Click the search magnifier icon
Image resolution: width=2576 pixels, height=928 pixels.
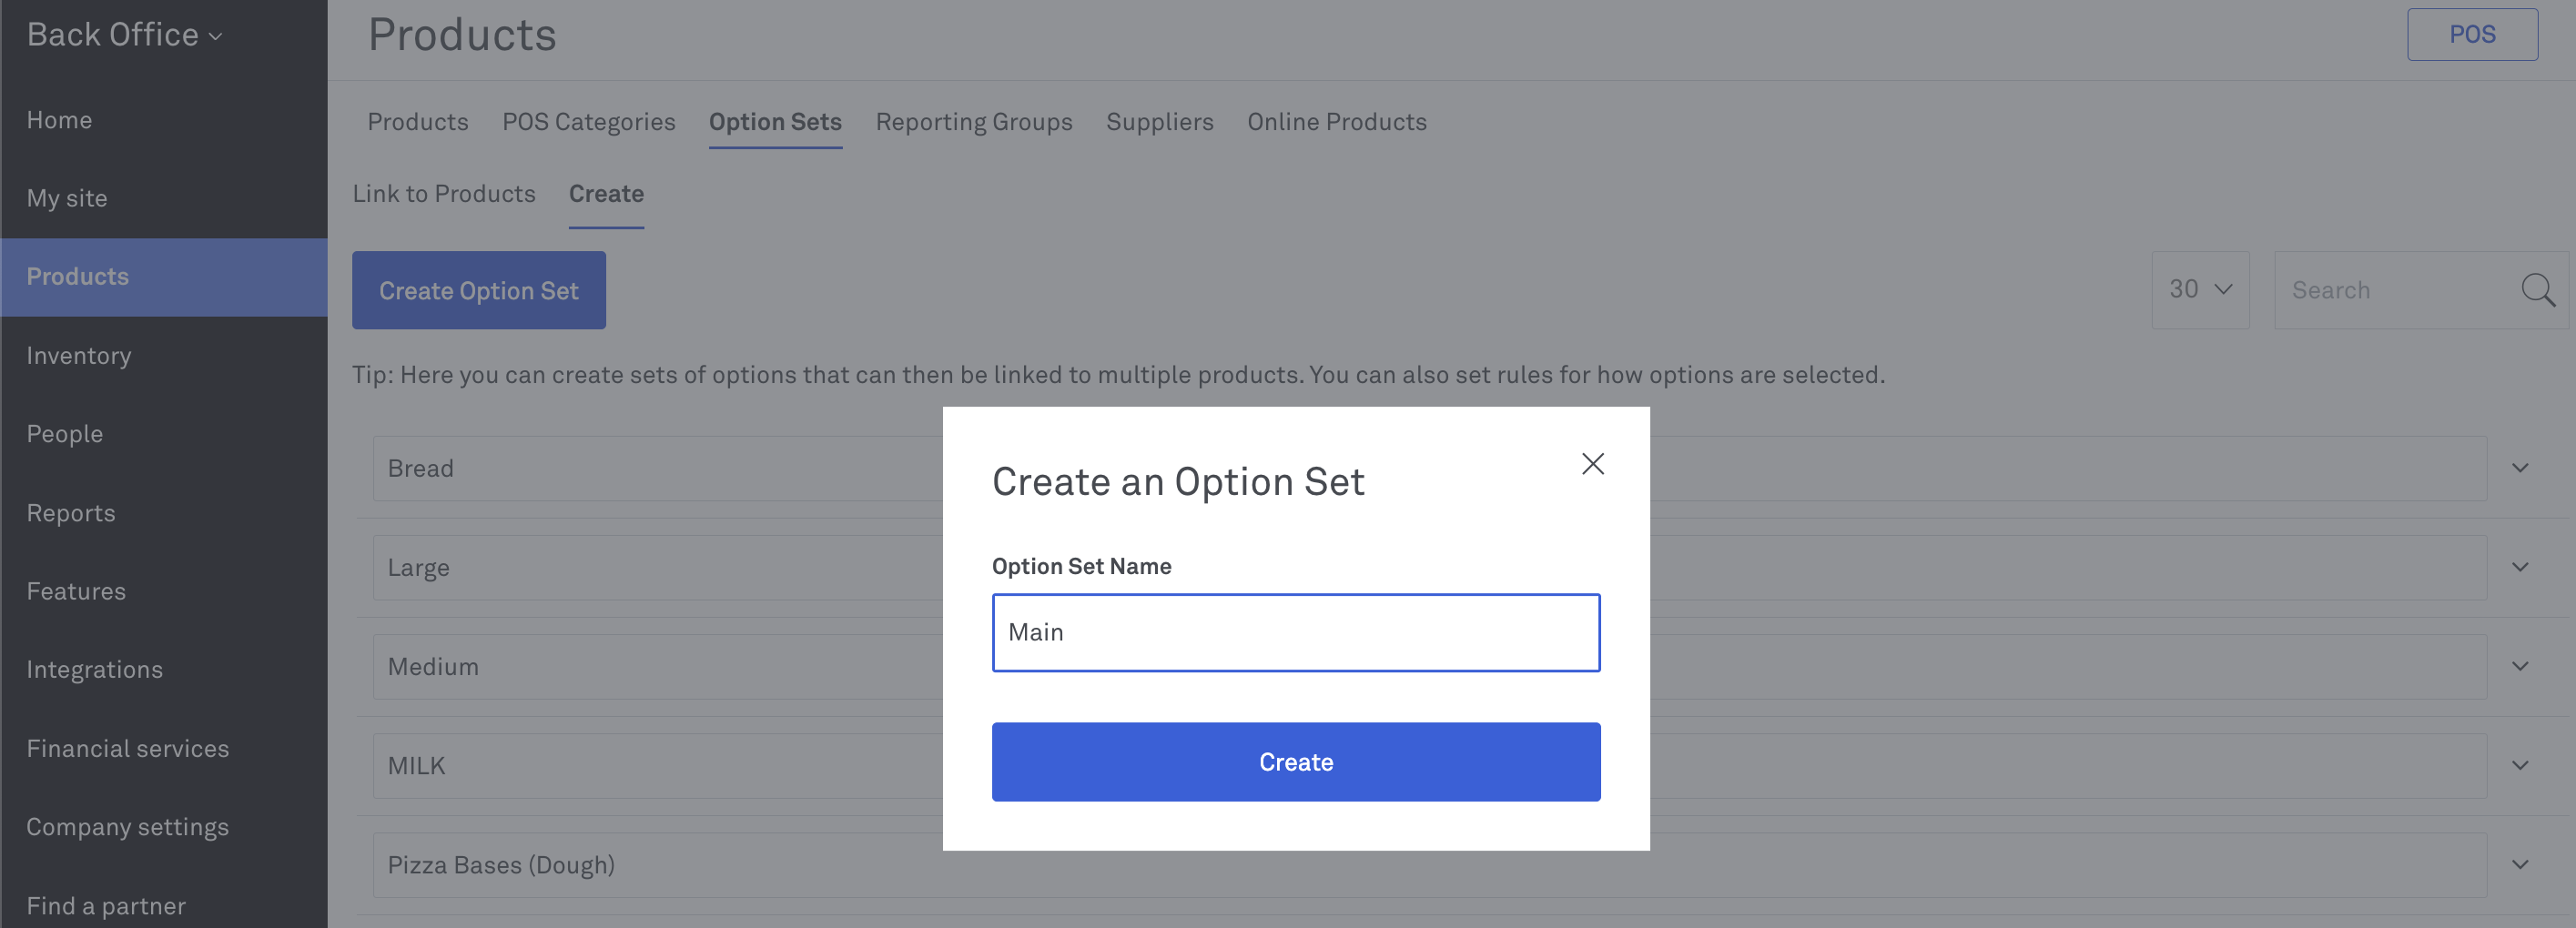pyautogui.click(x=2538, y=290)
